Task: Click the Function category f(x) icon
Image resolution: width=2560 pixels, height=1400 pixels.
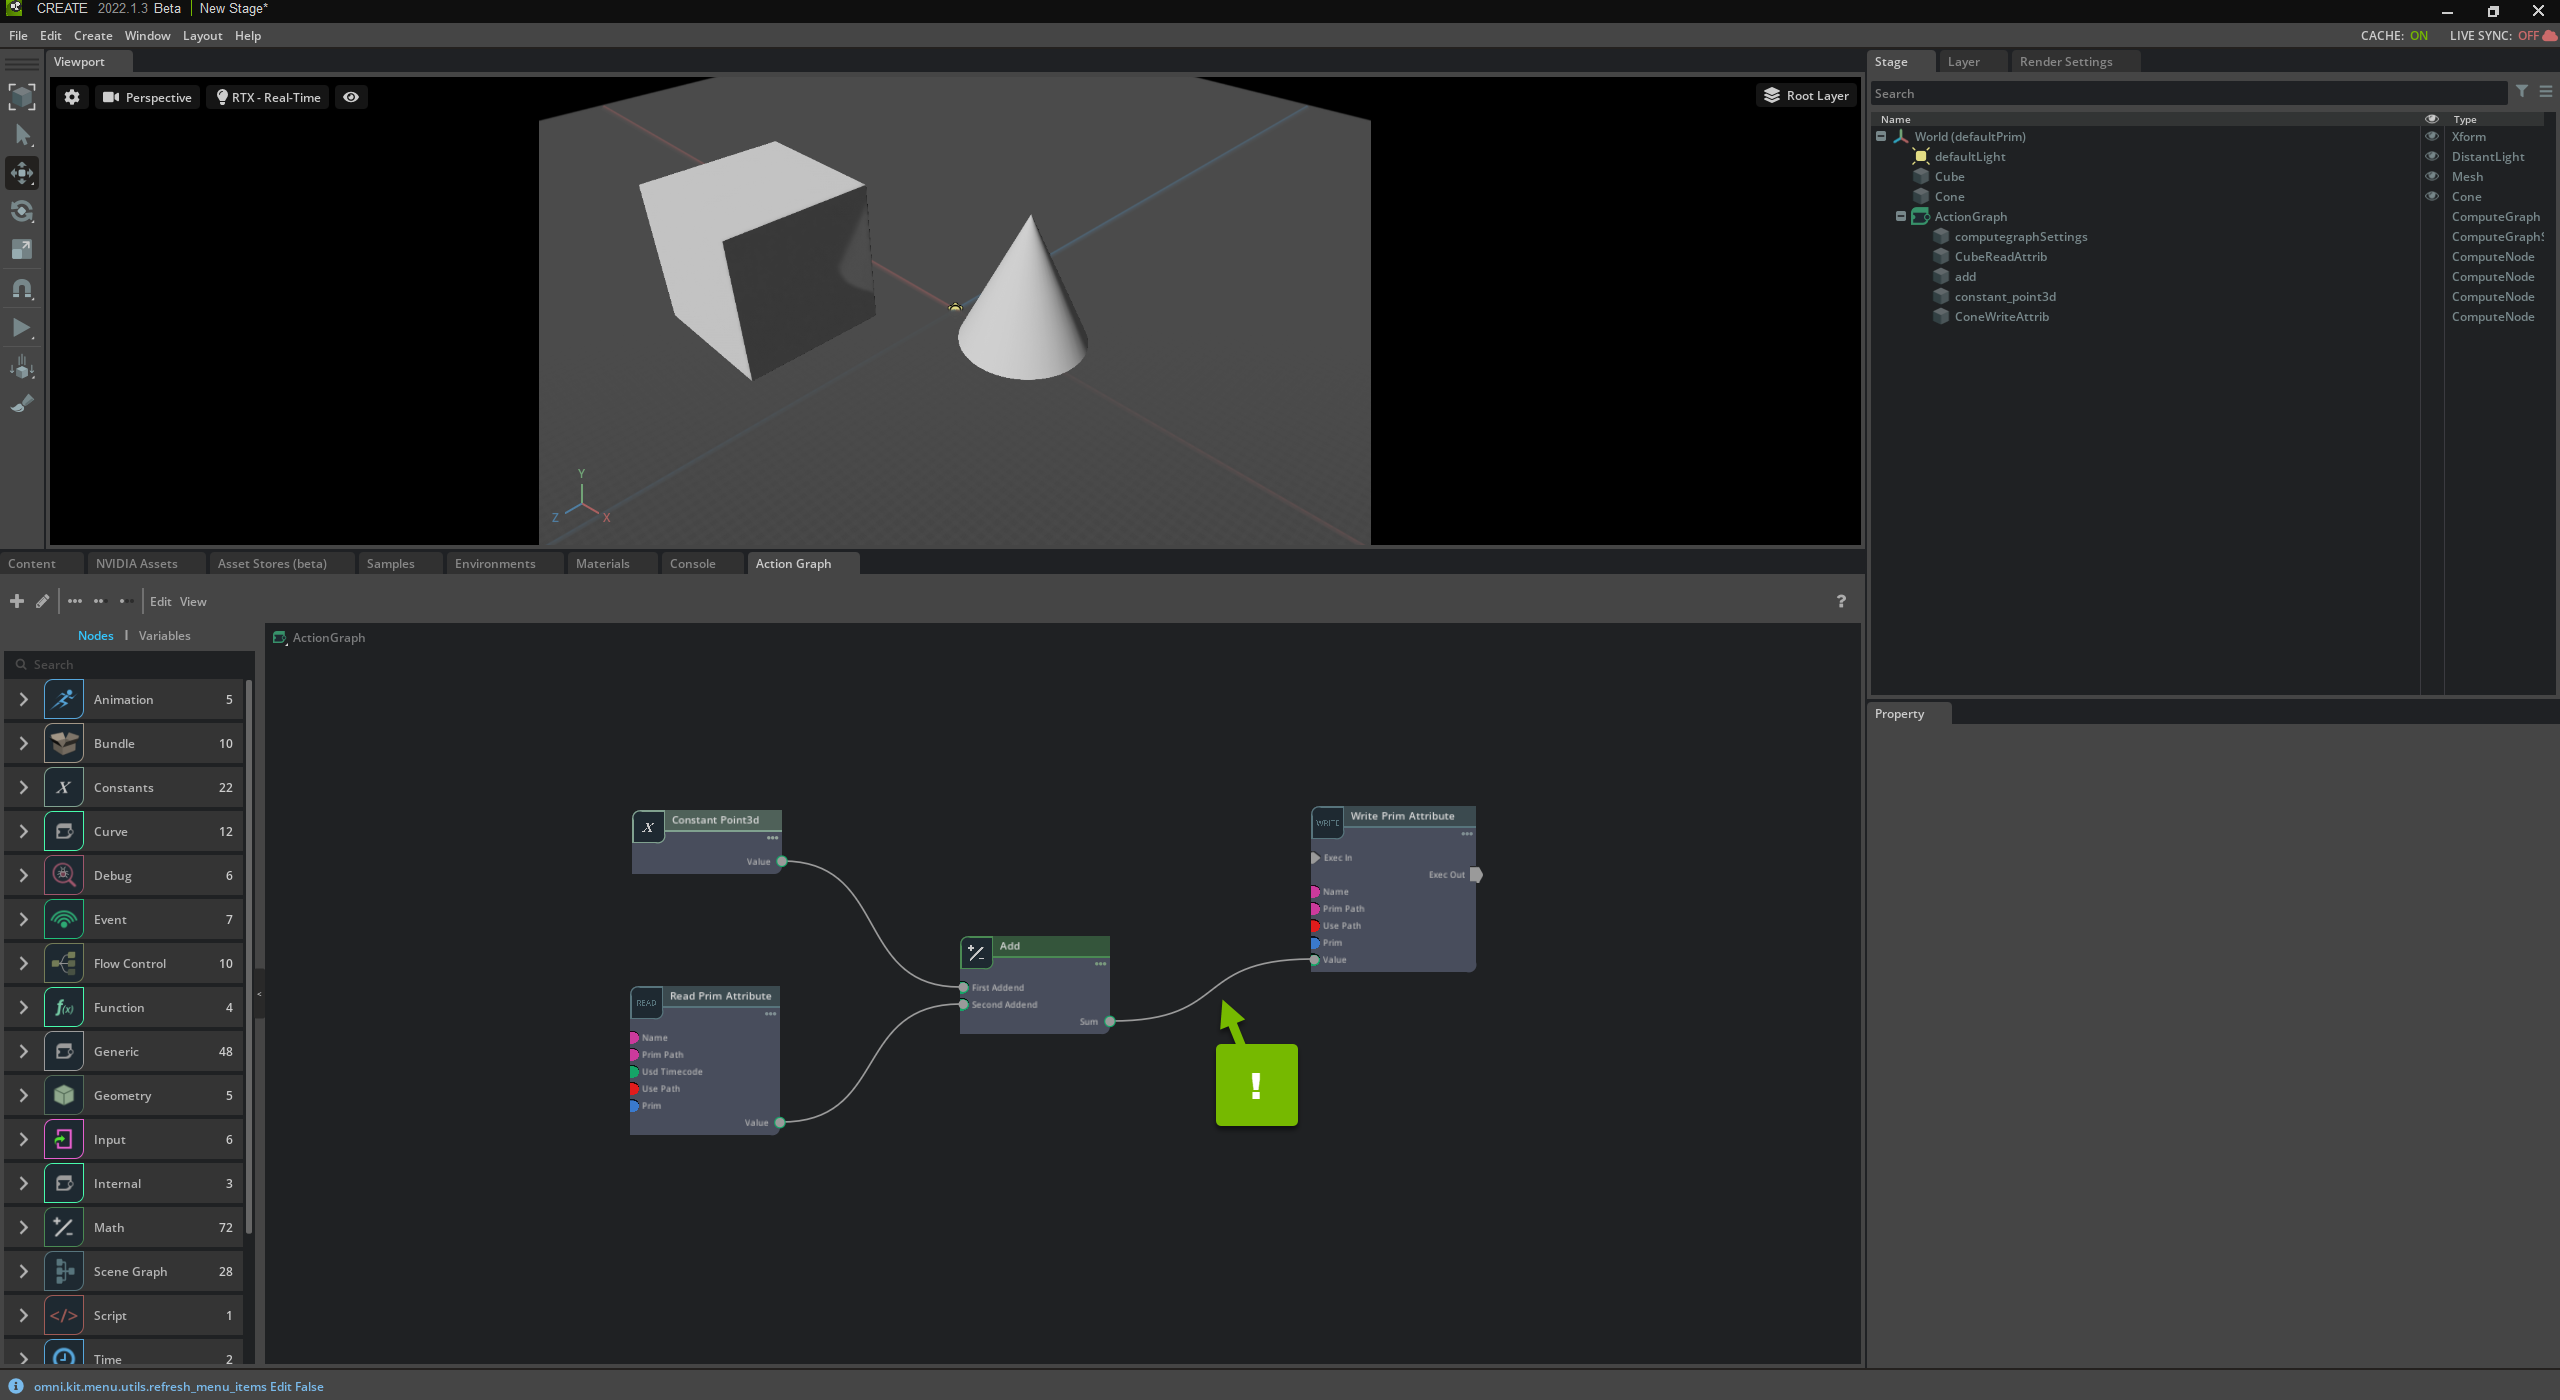Action: (x=64, y=1007)
